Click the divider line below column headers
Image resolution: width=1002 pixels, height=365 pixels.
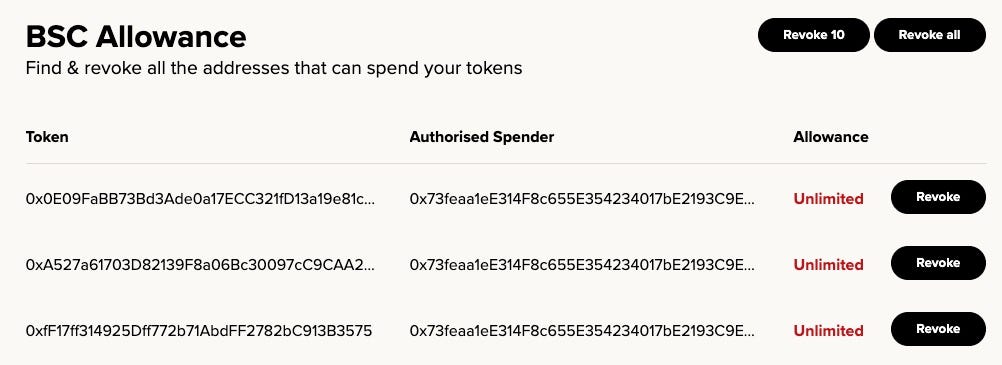[x=505, y=164]
